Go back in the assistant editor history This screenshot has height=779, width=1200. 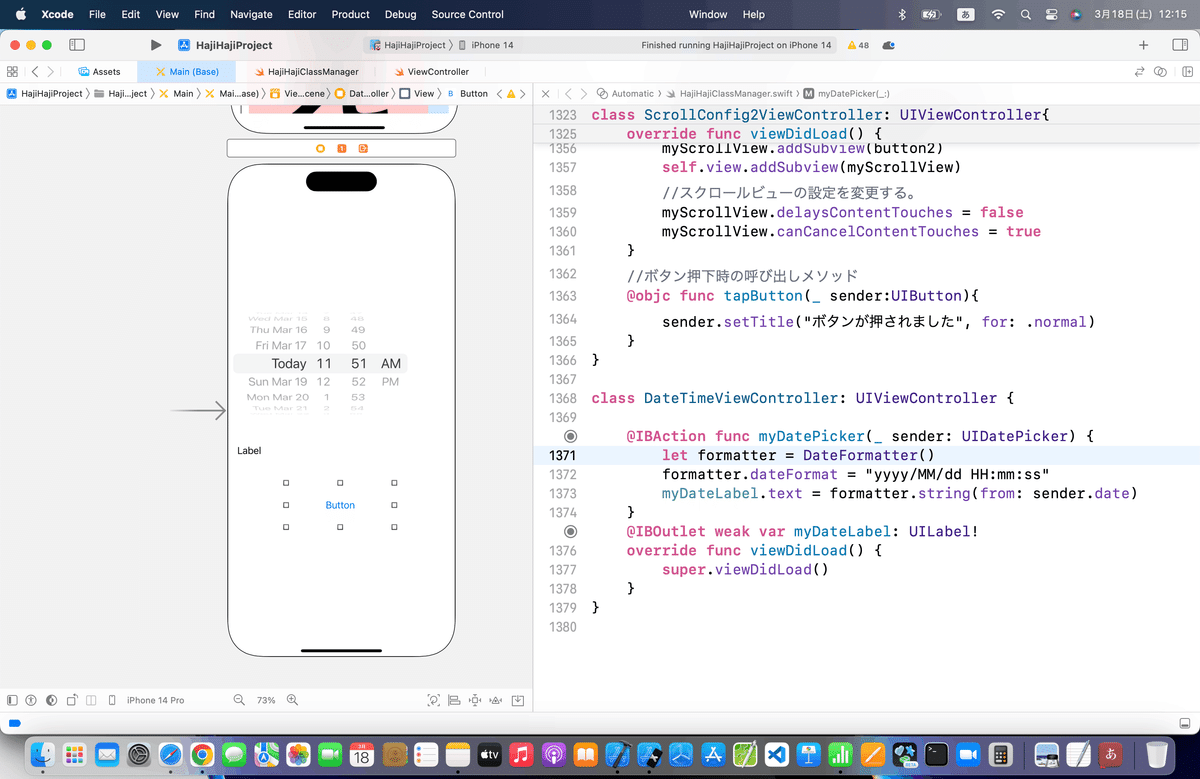click(x=568, y=93)
